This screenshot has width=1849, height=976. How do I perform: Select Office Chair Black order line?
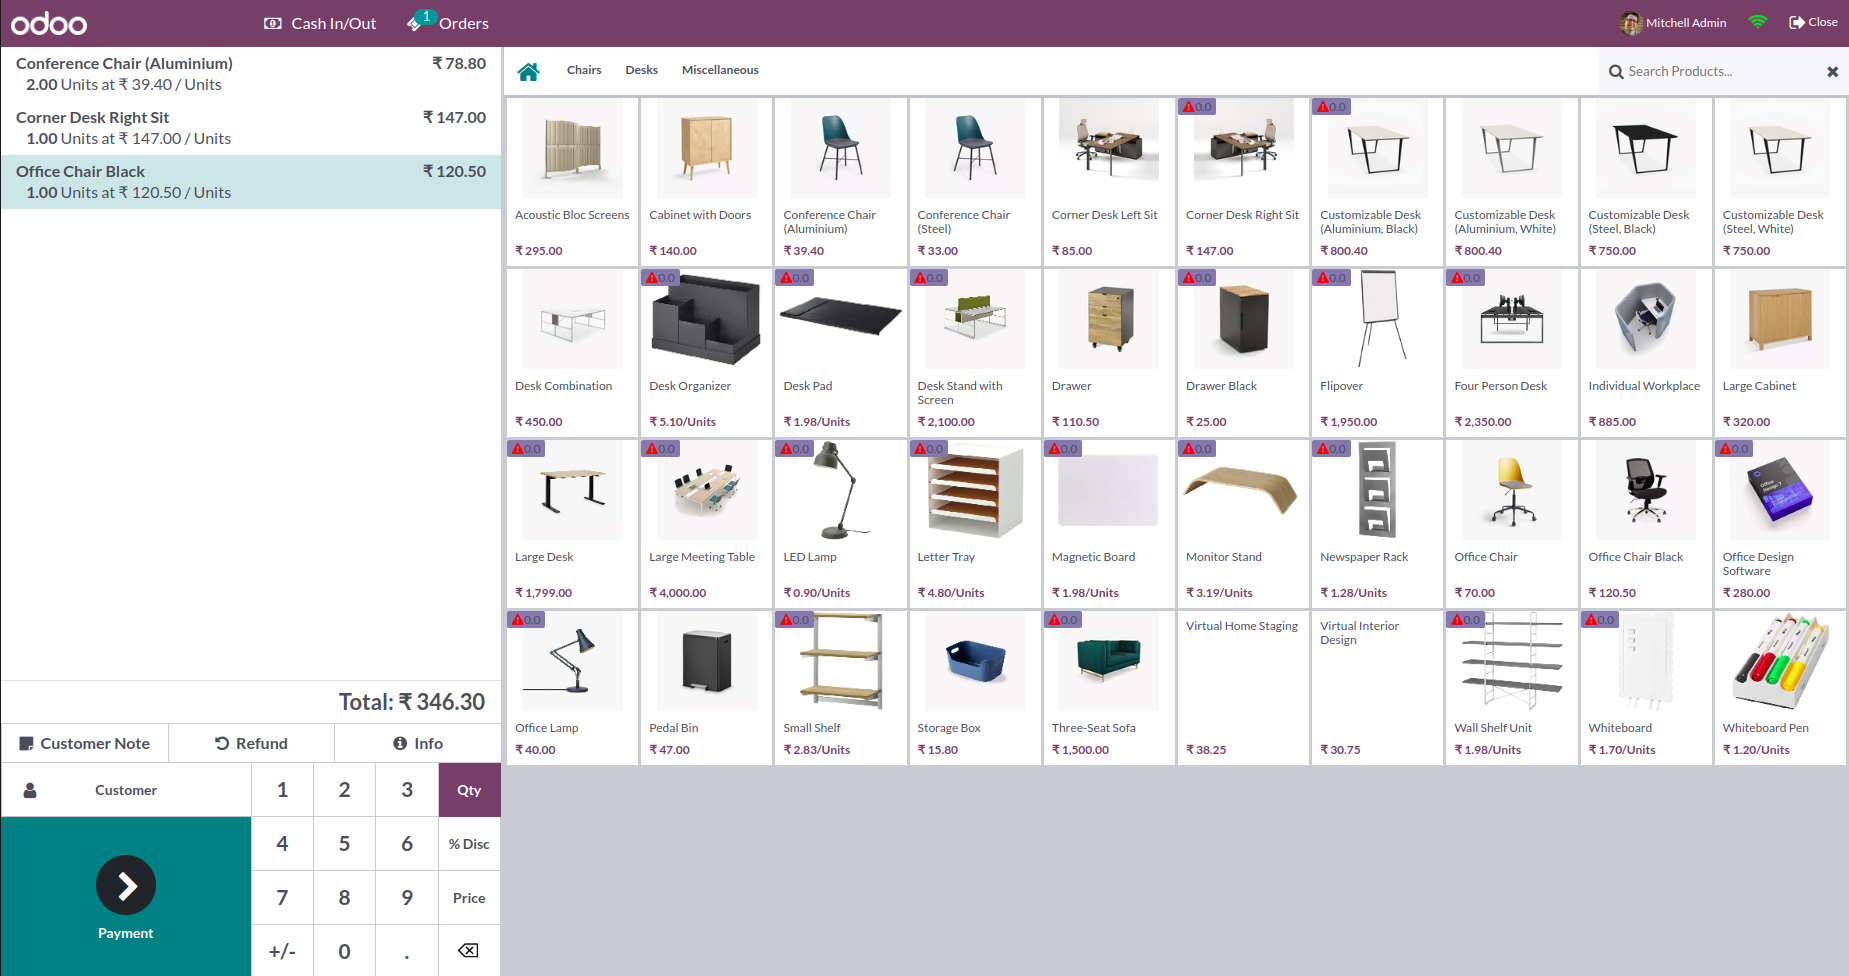coord(251,182)
